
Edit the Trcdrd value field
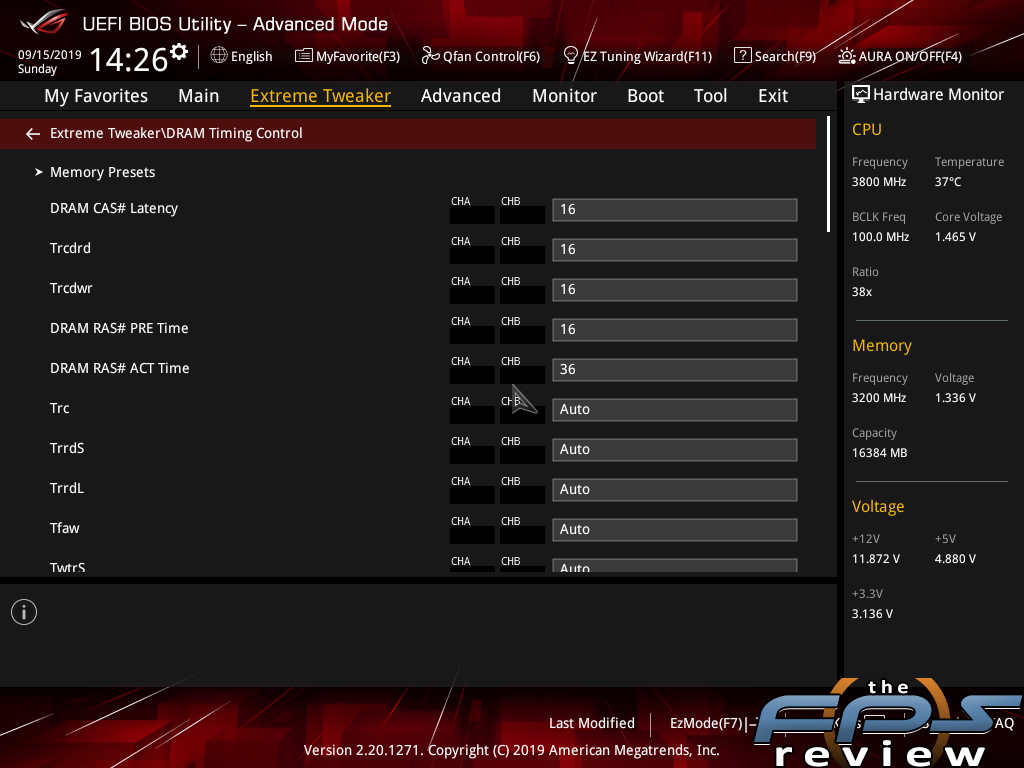[675, 249]
